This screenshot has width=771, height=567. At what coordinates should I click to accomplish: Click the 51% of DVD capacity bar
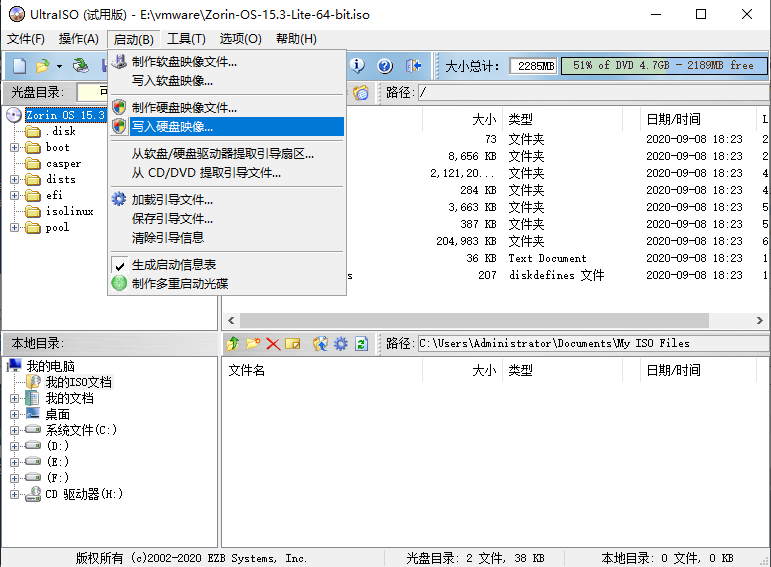[664, 65]
